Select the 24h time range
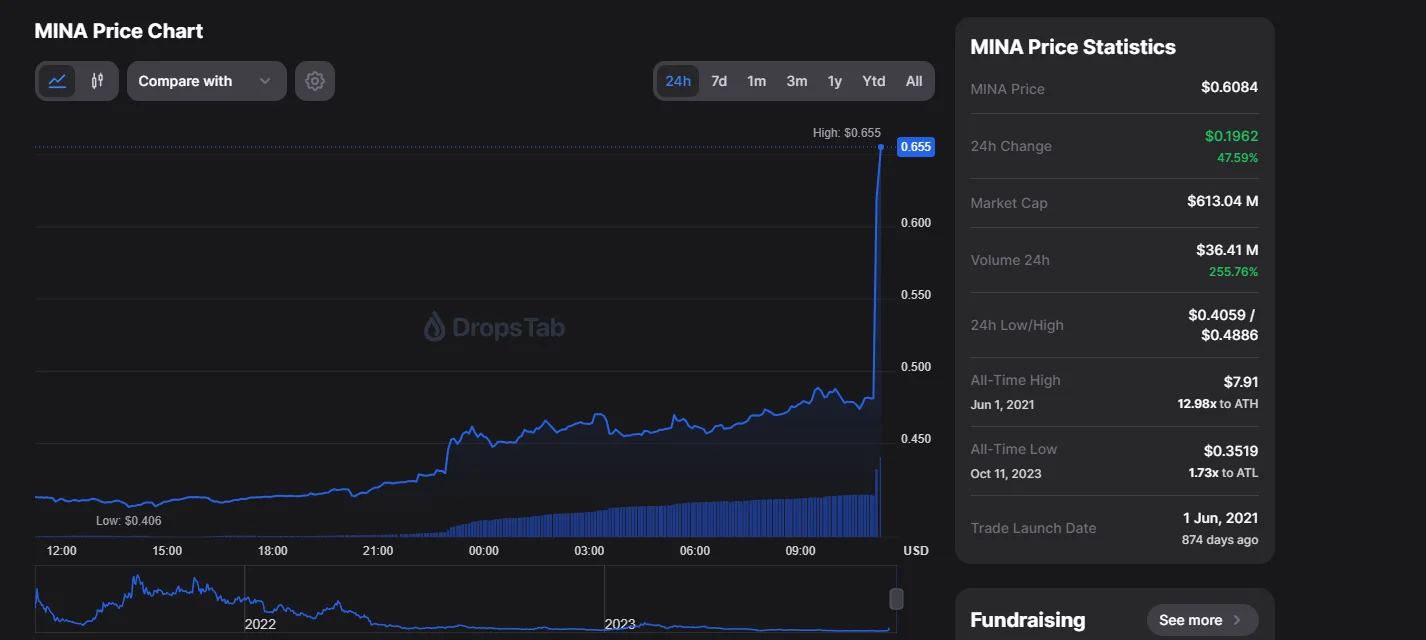The width and height of the screenshot is (1426, 640). [678, 81]
